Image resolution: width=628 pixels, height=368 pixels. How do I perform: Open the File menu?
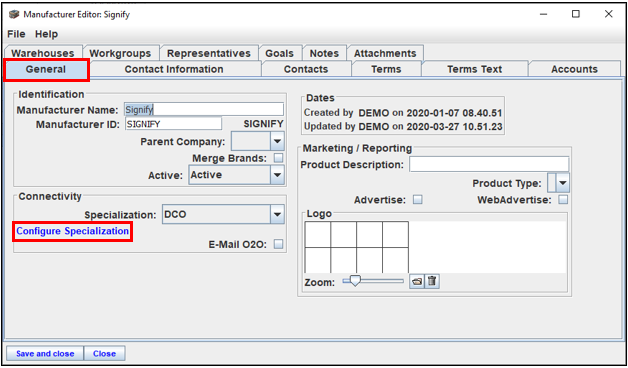(x=16, y=34)
